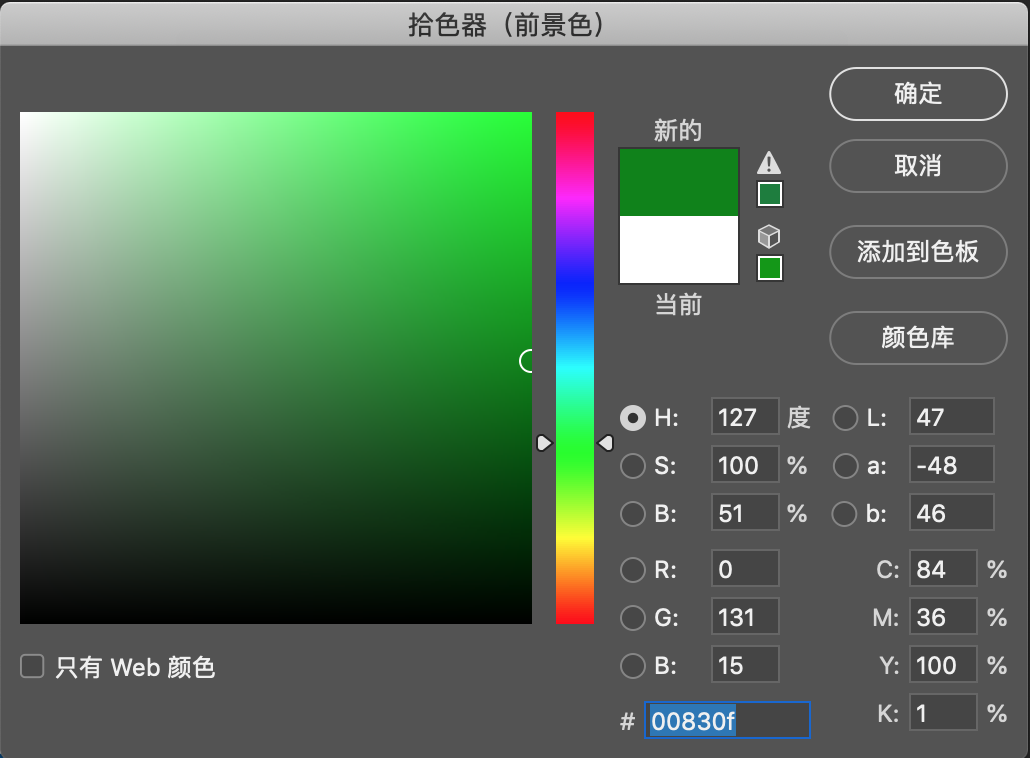Select the G green radio button

633,617
